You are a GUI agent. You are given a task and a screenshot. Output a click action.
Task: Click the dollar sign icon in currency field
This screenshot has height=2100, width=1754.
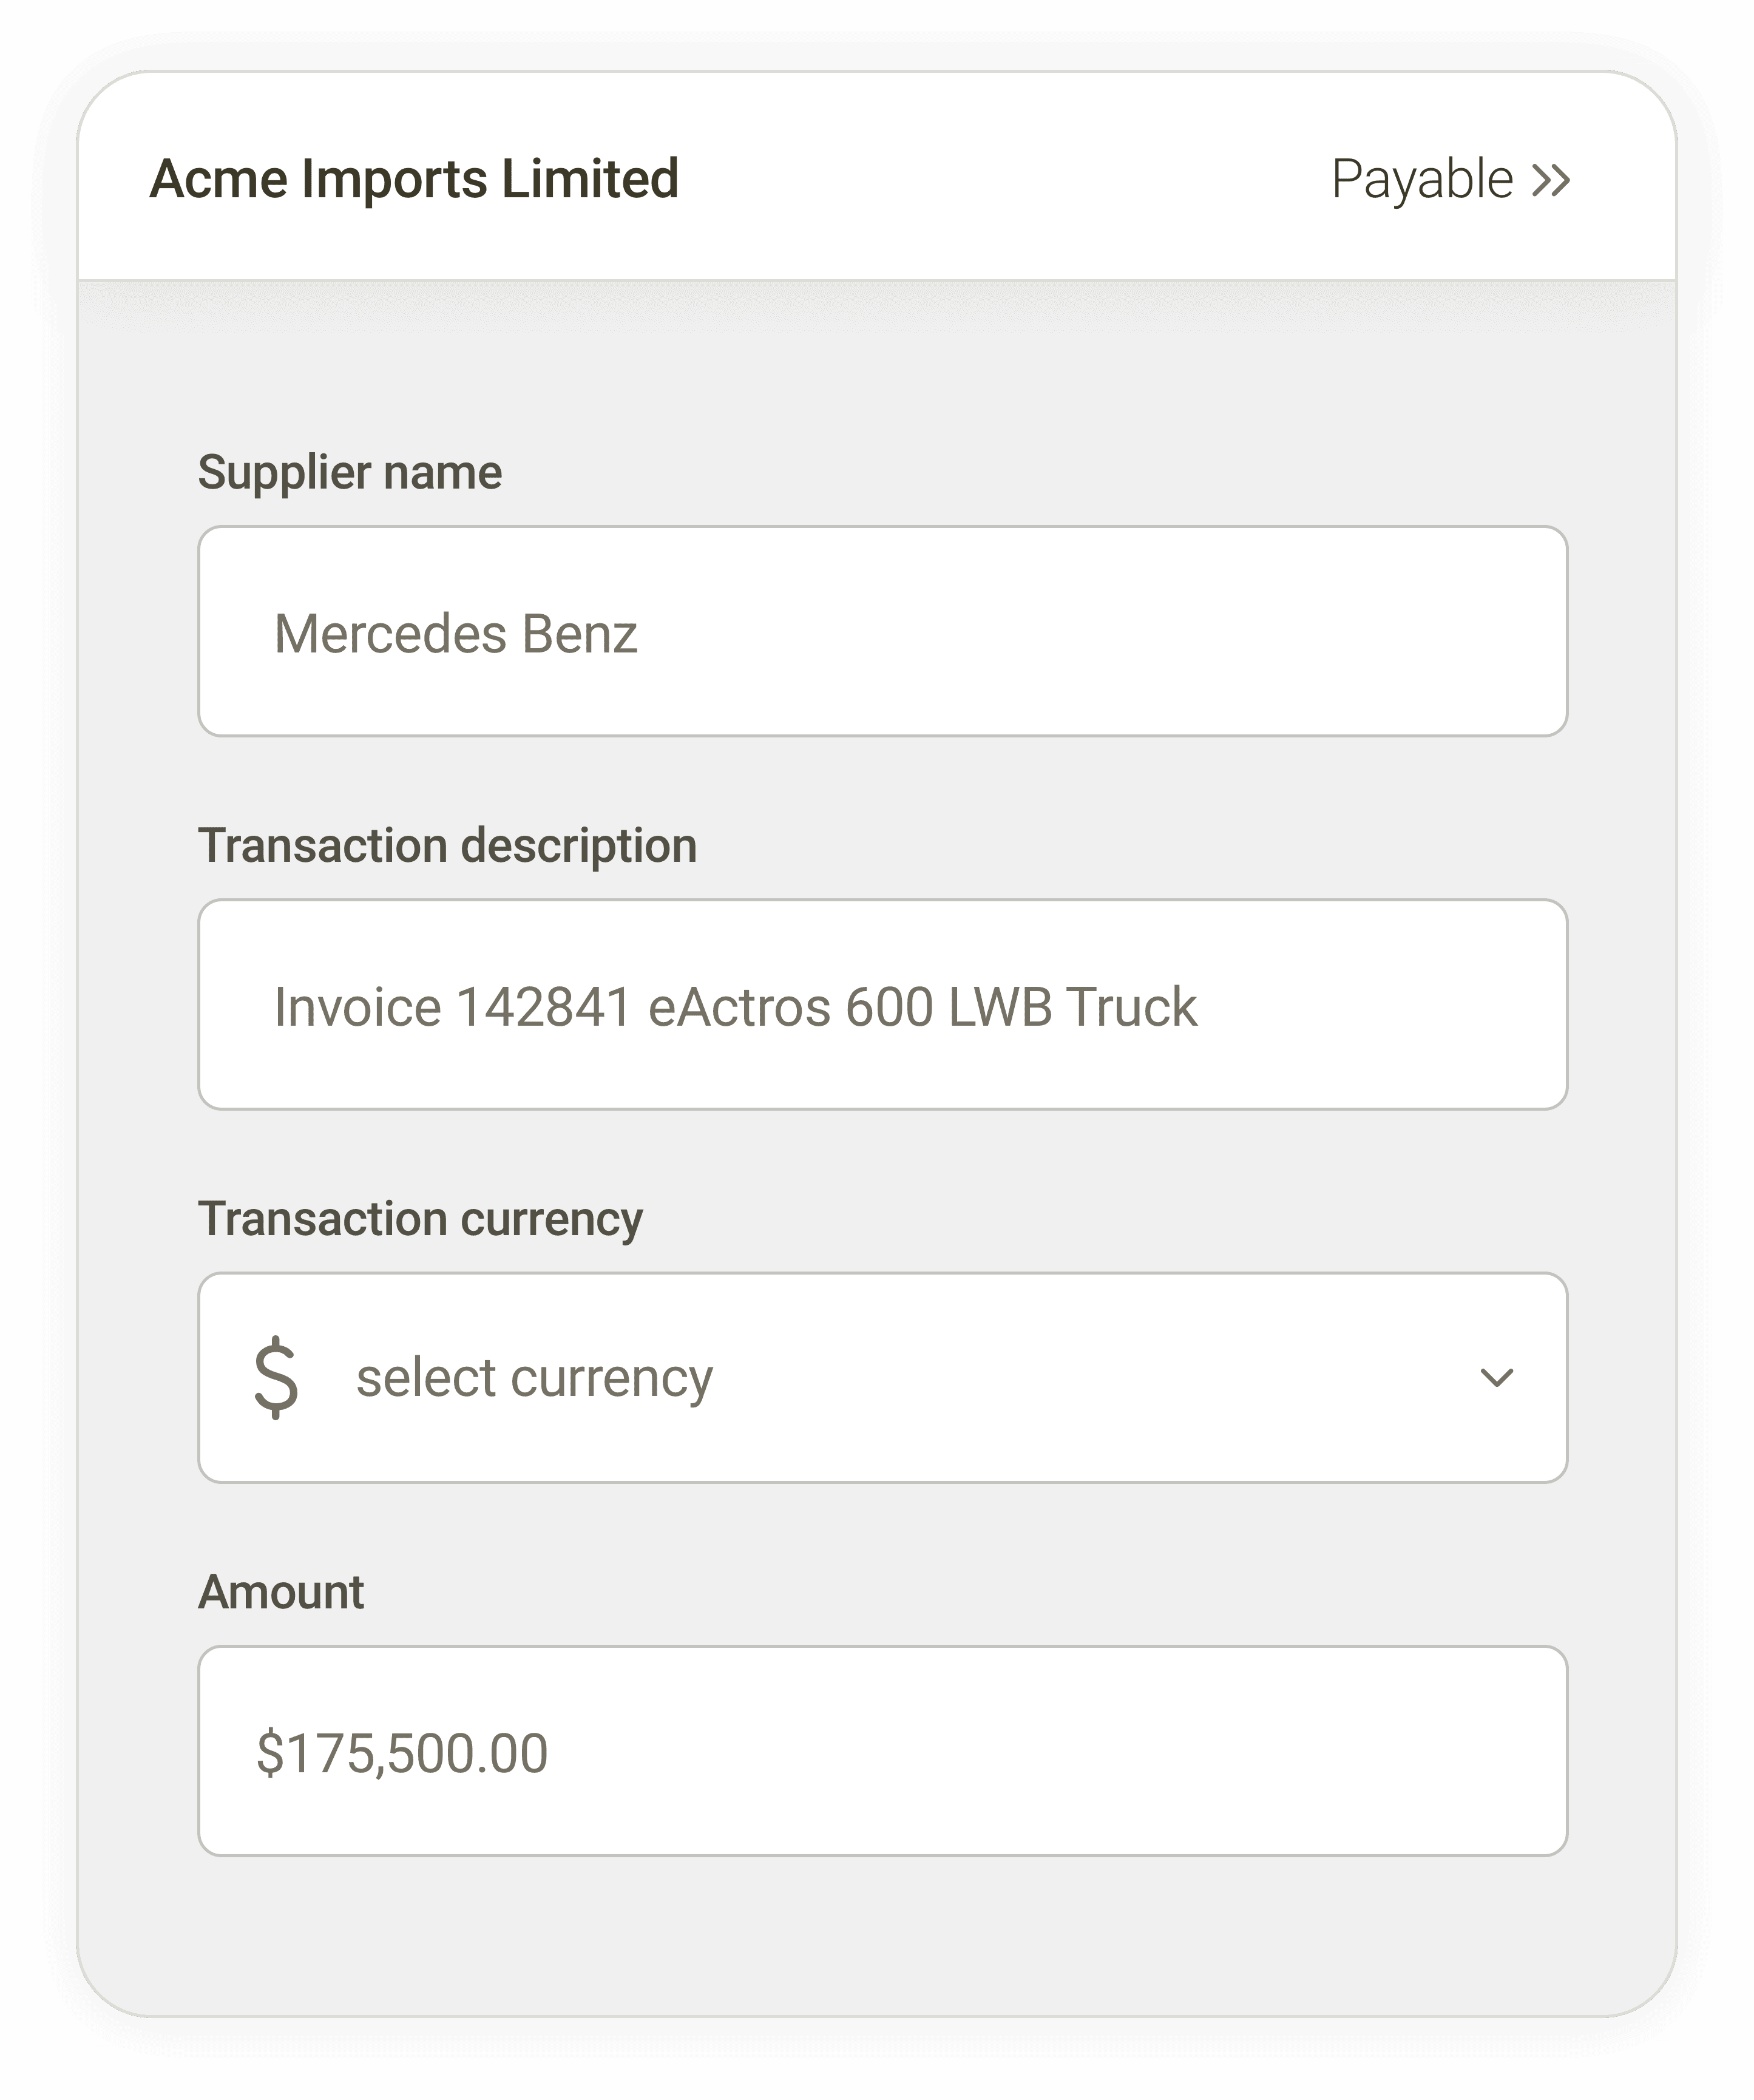coord(276,1377)
